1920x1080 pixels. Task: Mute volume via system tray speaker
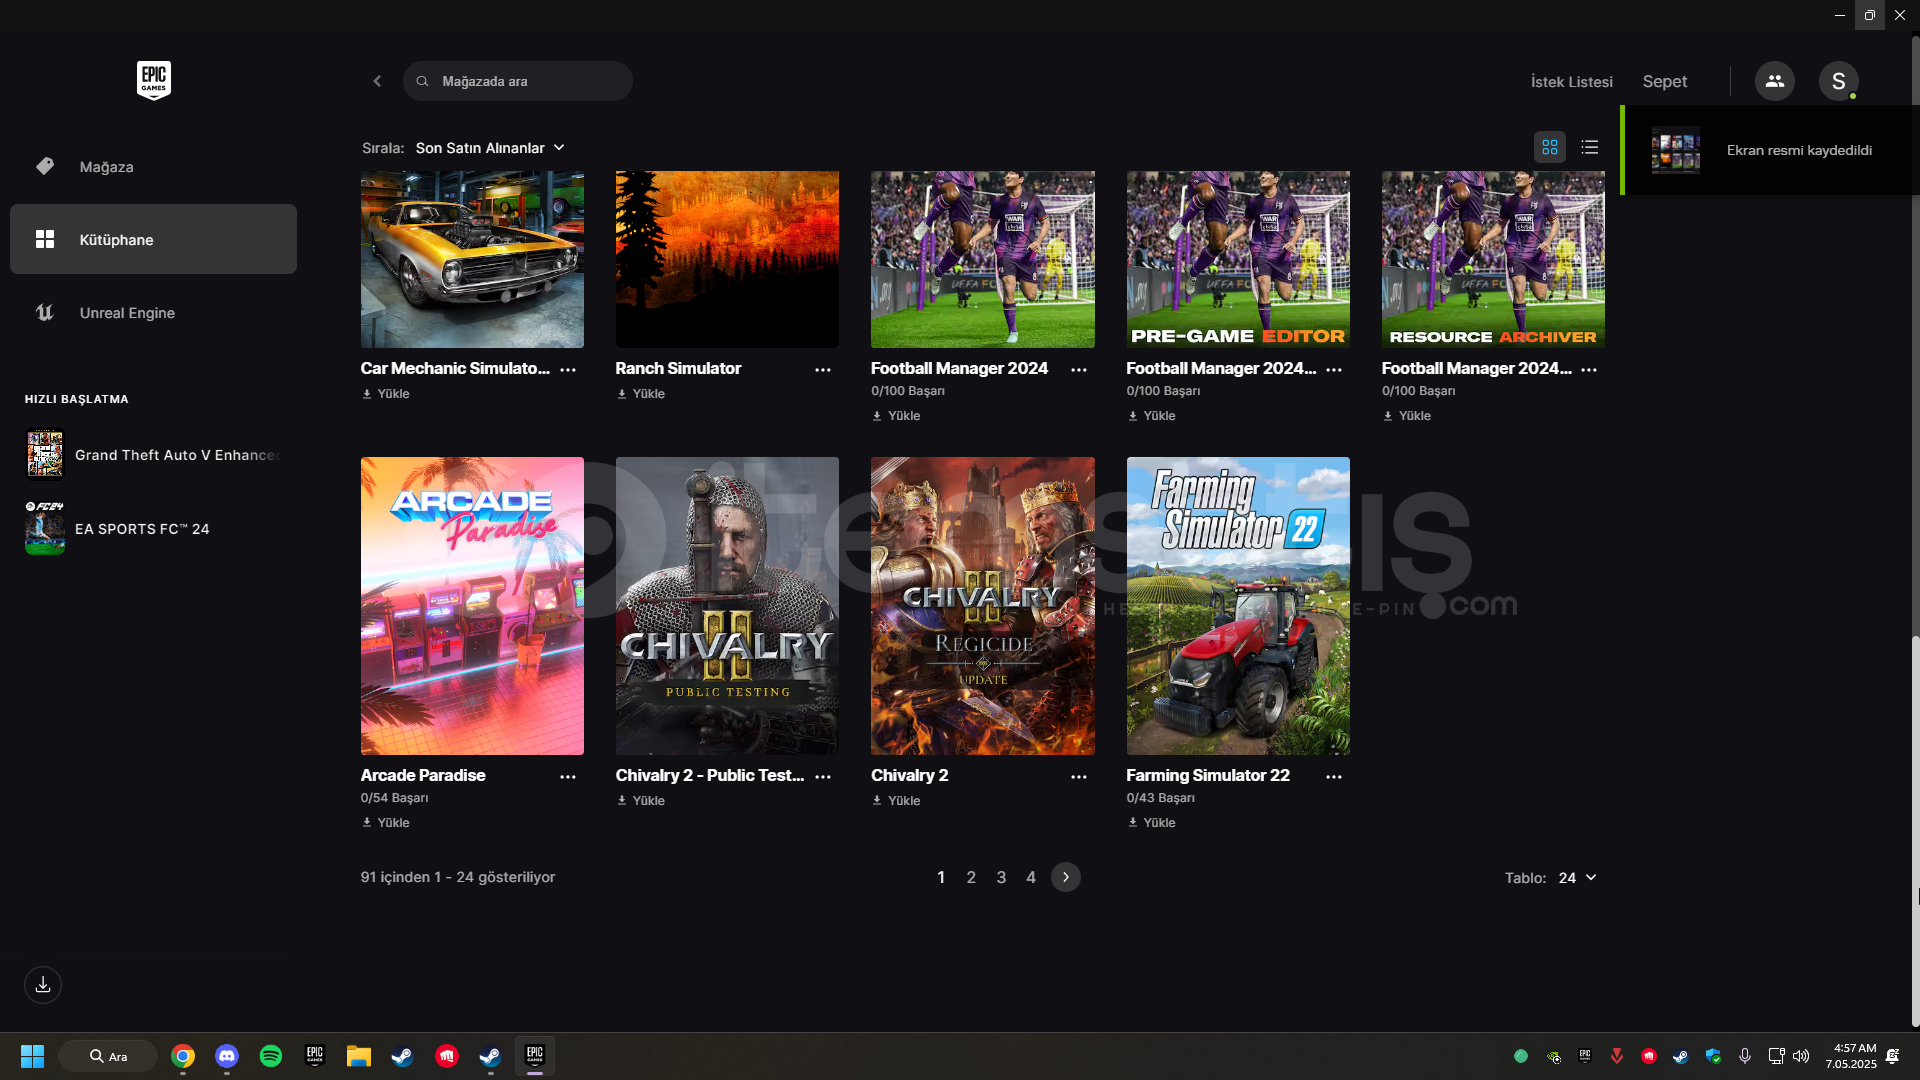click(x=1800, y=1056)
